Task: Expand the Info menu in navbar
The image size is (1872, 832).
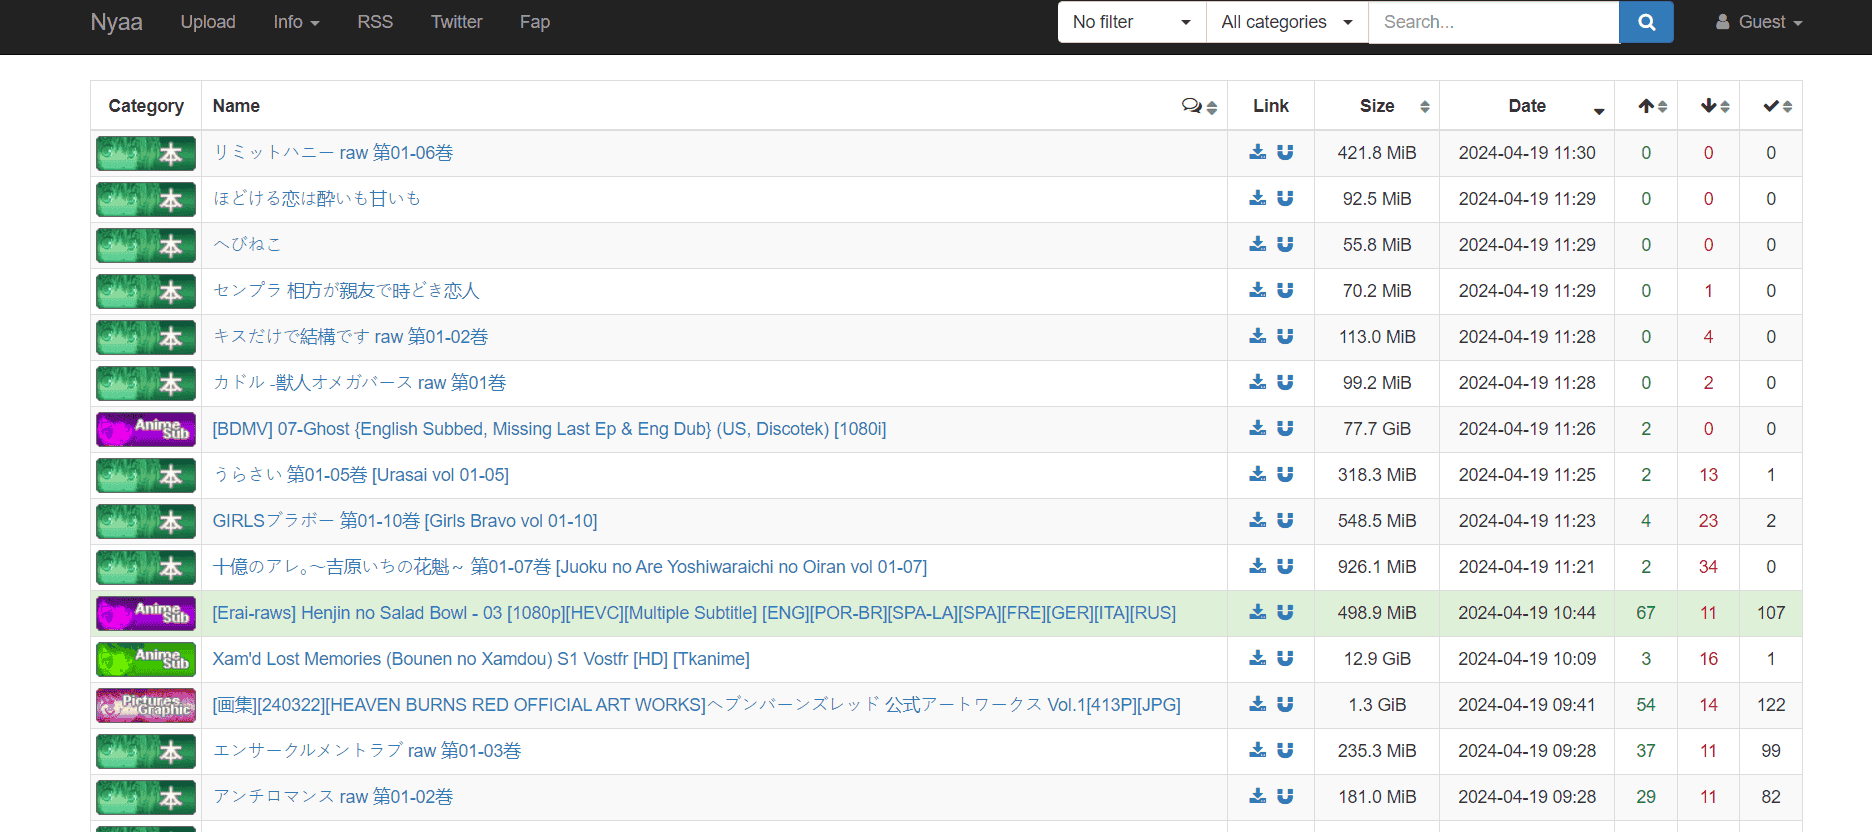Action: coord(296,22)
